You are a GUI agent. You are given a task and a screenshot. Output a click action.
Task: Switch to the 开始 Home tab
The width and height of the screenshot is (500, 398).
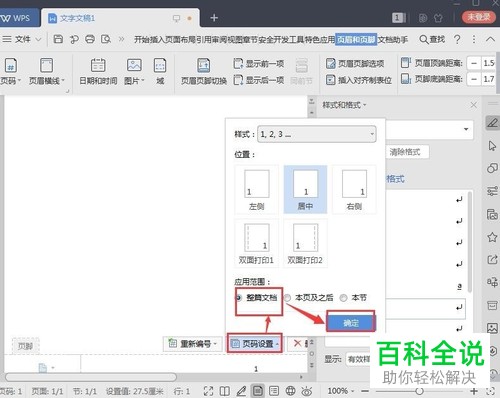point(142,39)
